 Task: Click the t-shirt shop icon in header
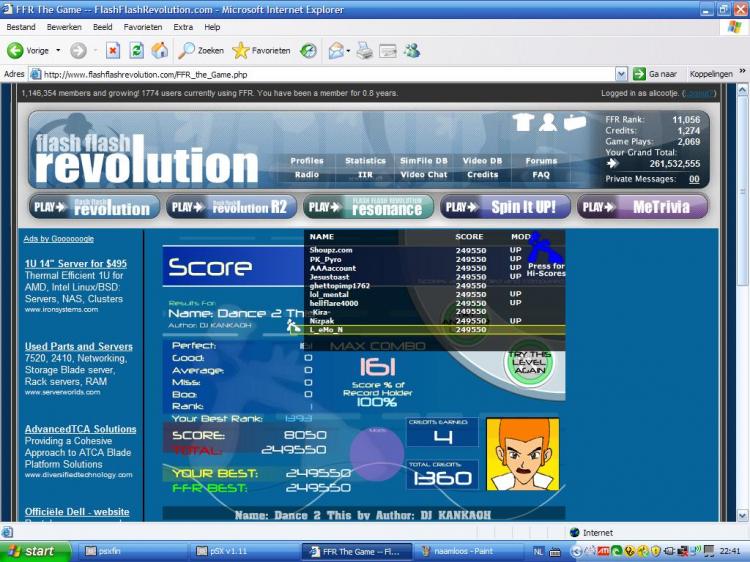(523, 122)
